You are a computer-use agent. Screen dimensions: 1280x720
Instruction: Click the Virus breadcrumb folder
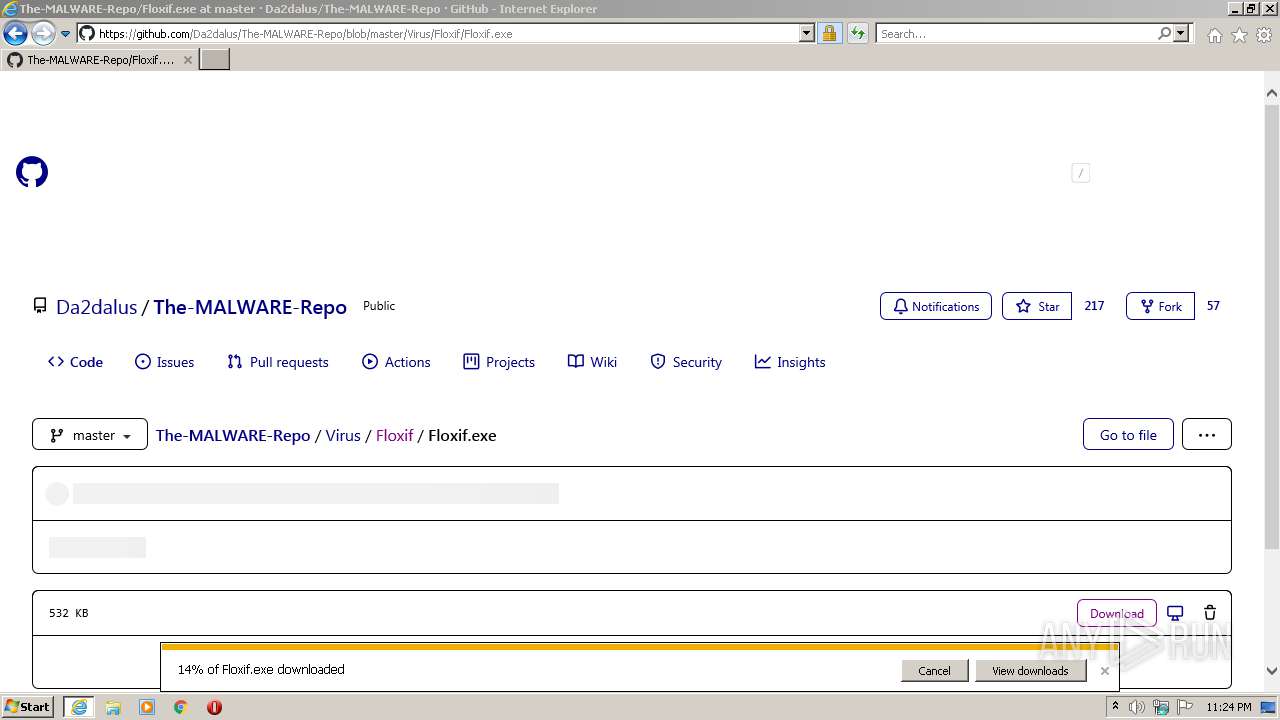tap(343, 435)
